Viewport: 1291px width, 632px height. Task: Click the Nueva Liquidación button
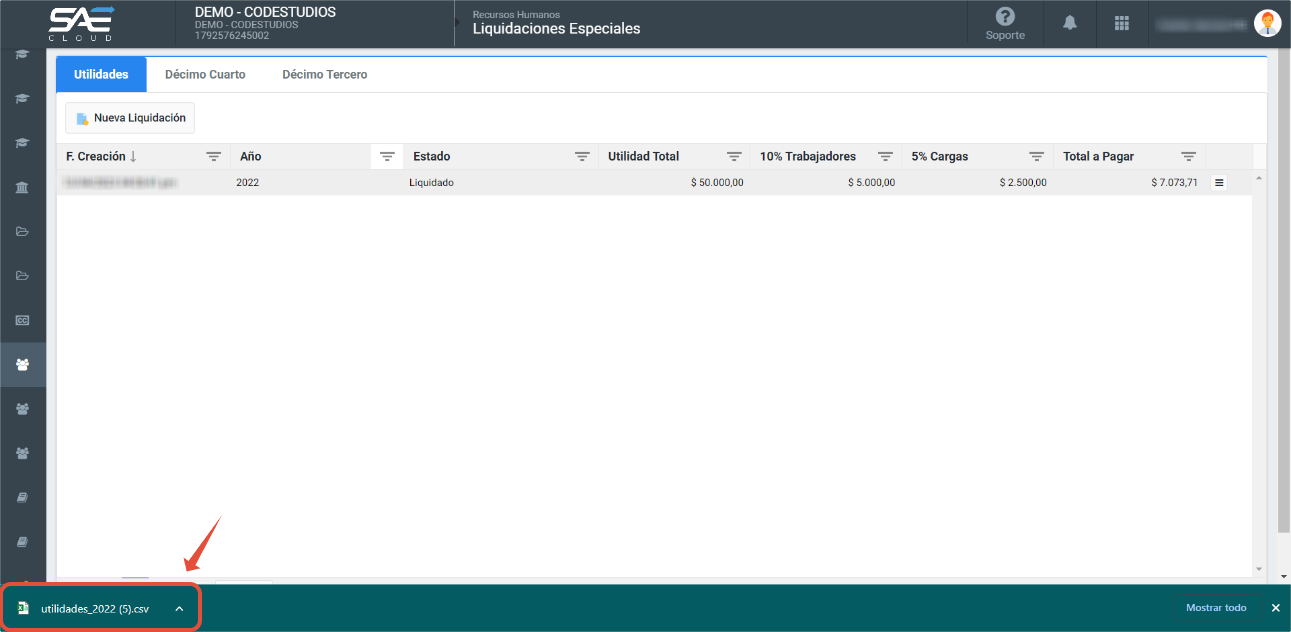[x=130, y=118]
